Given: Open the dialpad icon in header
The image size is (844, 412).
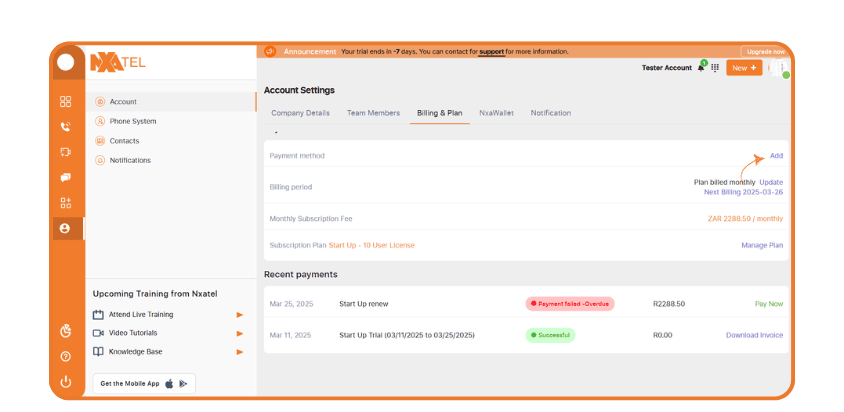Looking at the screenshot, I should [715, 68].
